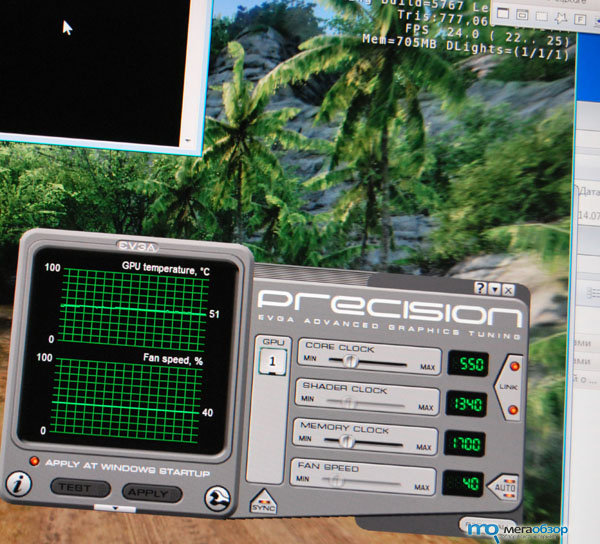Screen dimensions: 600x544
Task: Click the TEST button
Action: point(81,488)
